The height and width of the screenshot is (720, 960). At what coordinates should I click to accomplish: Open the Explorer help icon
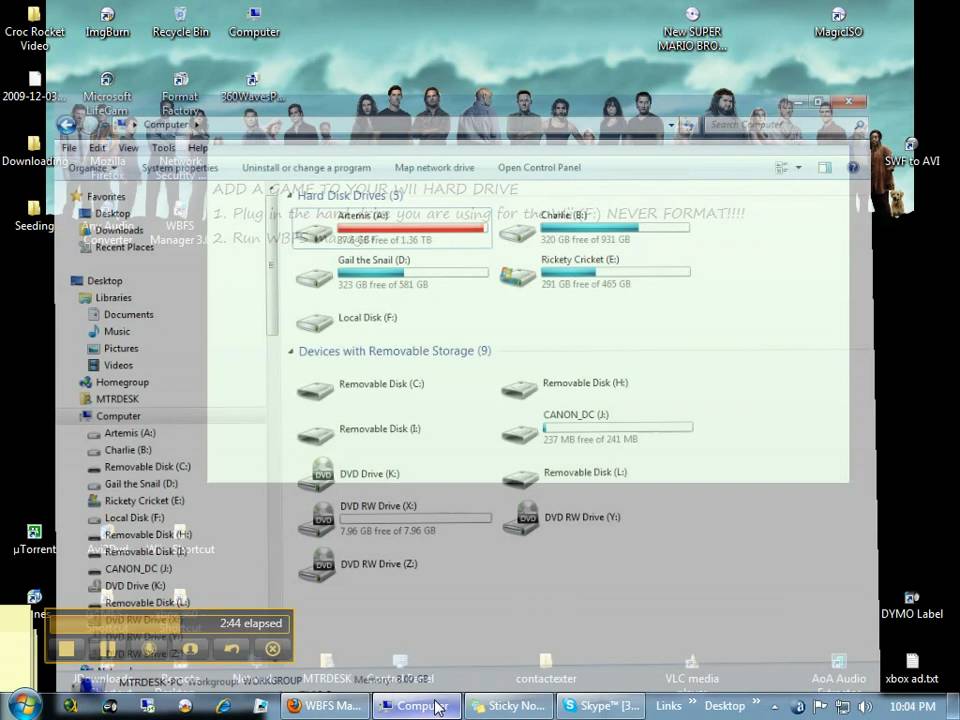pos(853,168)
